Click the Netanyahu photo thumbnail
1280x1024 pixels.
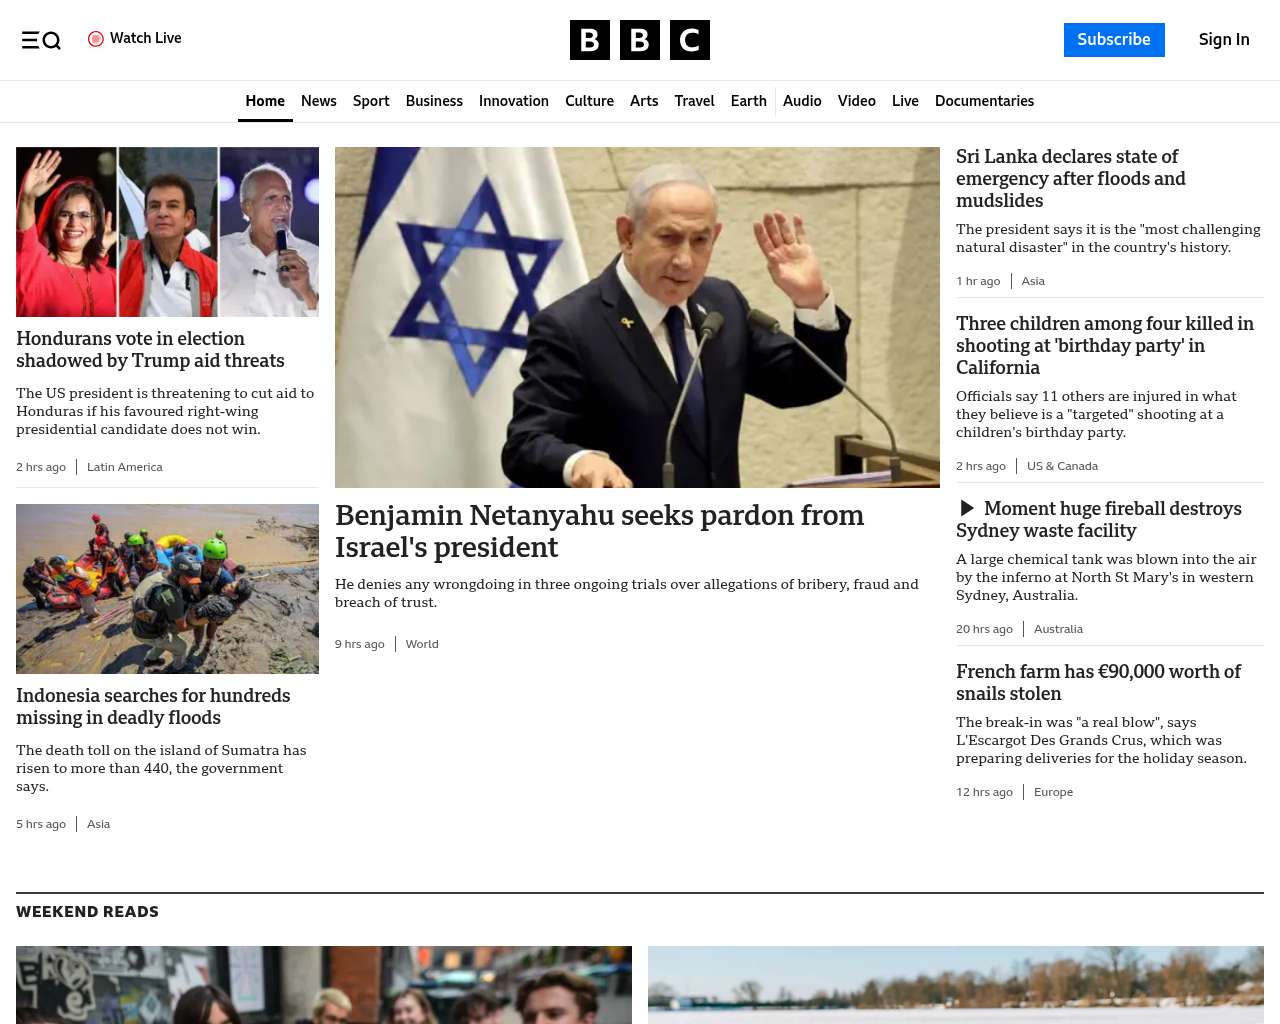pos(637,317)
